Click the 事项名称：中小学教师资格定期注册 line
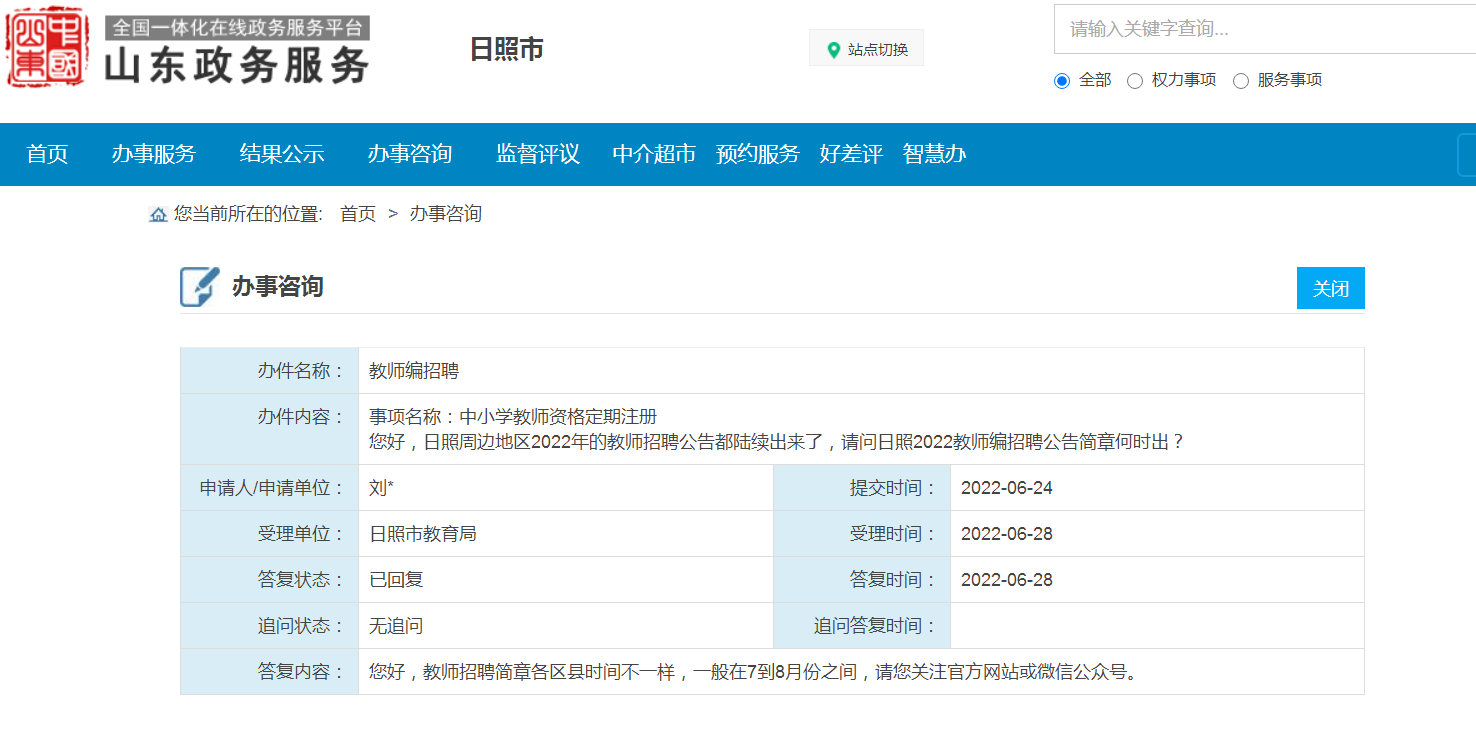The height and width of the screenshot is (737, 1476). [x=513, y=417]
